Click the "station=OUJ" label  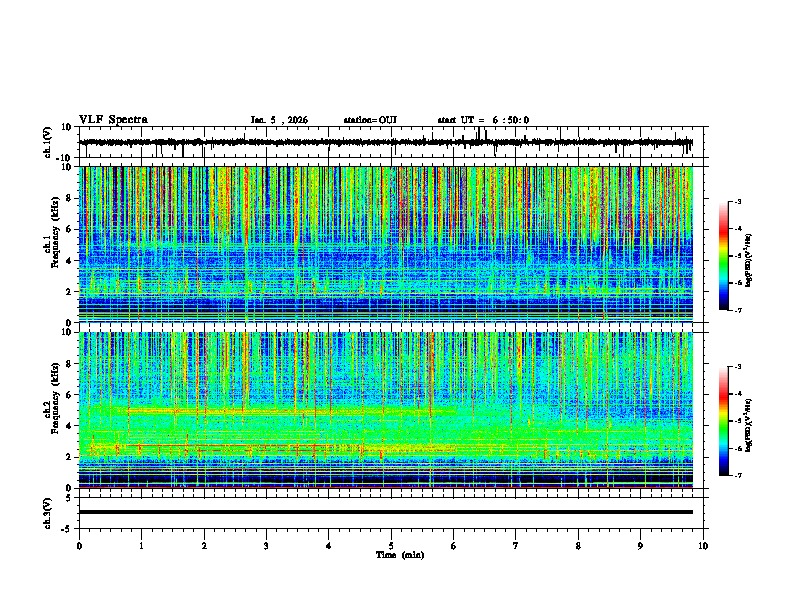370,120
